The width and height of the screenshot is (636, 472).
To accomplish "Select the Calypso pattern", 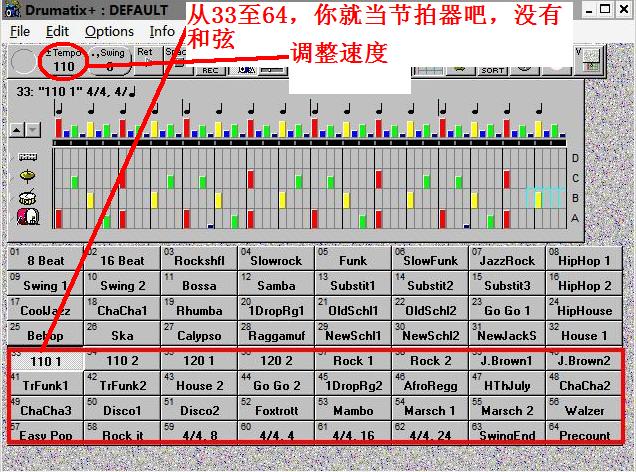I will pyautogui.click(x=199, y=333).
